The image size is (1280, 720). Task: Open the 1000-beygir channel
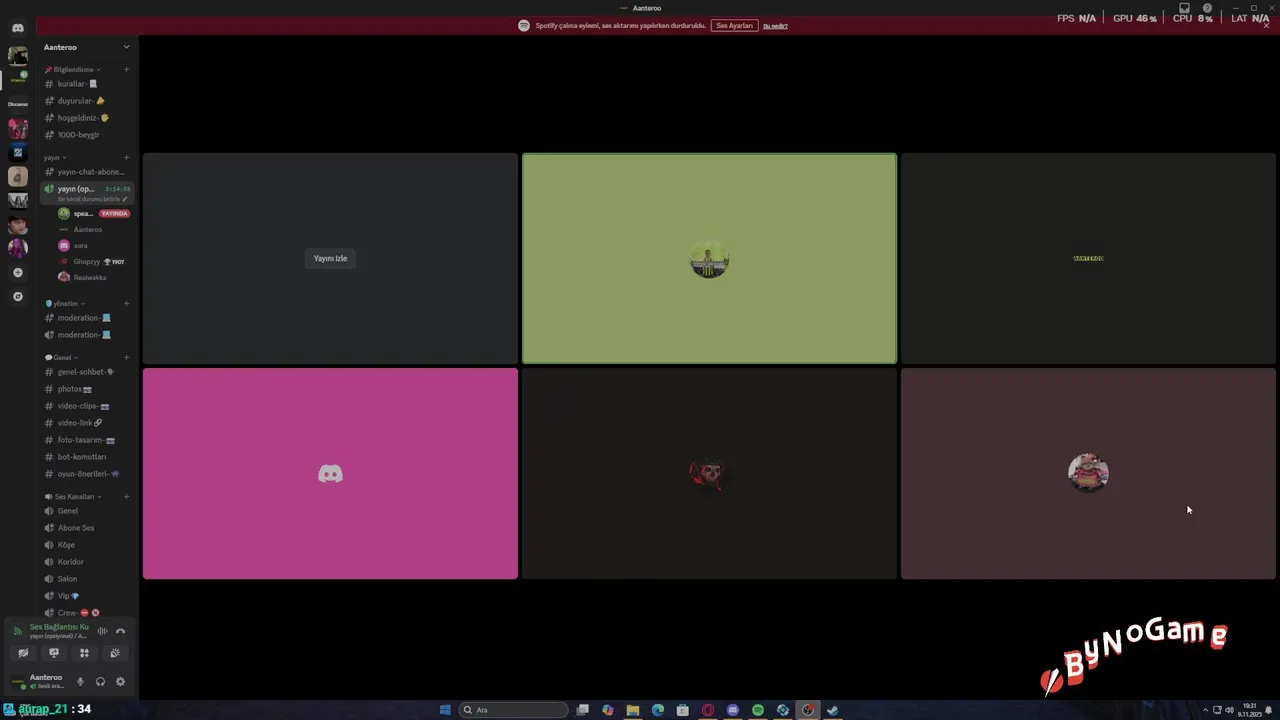(x=87, y=135)
